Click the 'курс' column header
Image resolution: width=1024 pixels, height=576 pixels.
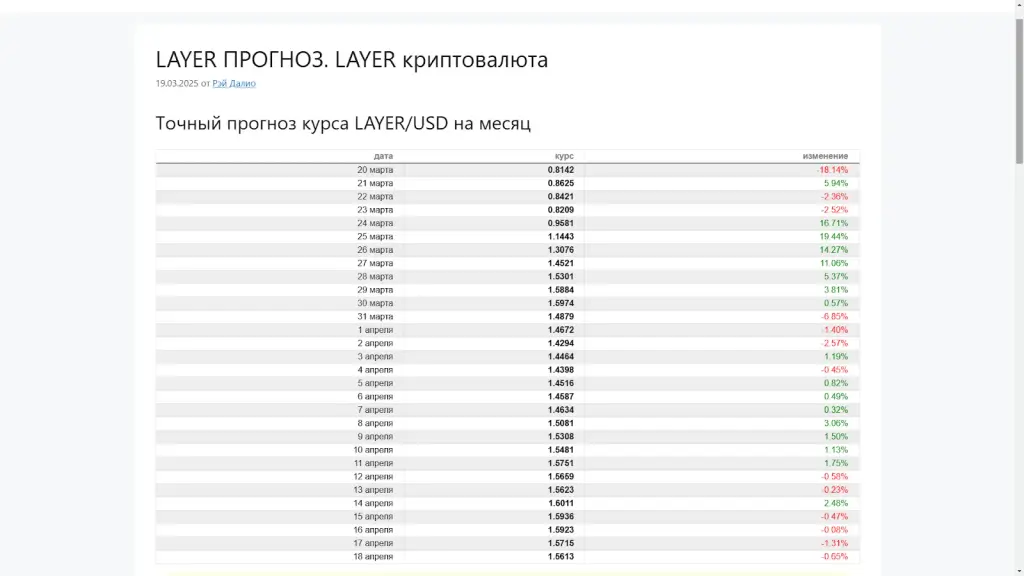[x=564, y=156]
